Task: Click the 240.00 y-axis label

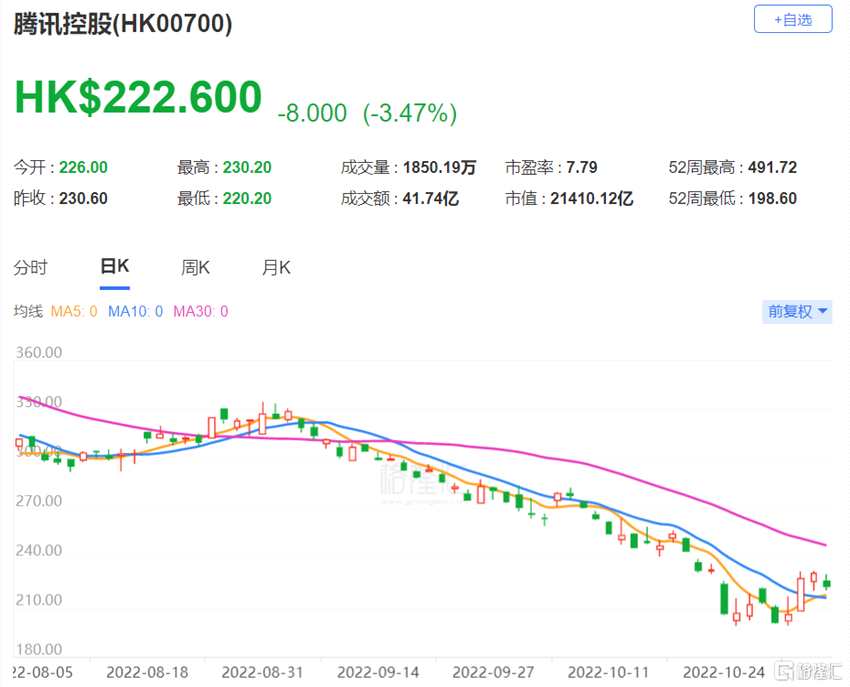Action: click(x=38, y=550)
